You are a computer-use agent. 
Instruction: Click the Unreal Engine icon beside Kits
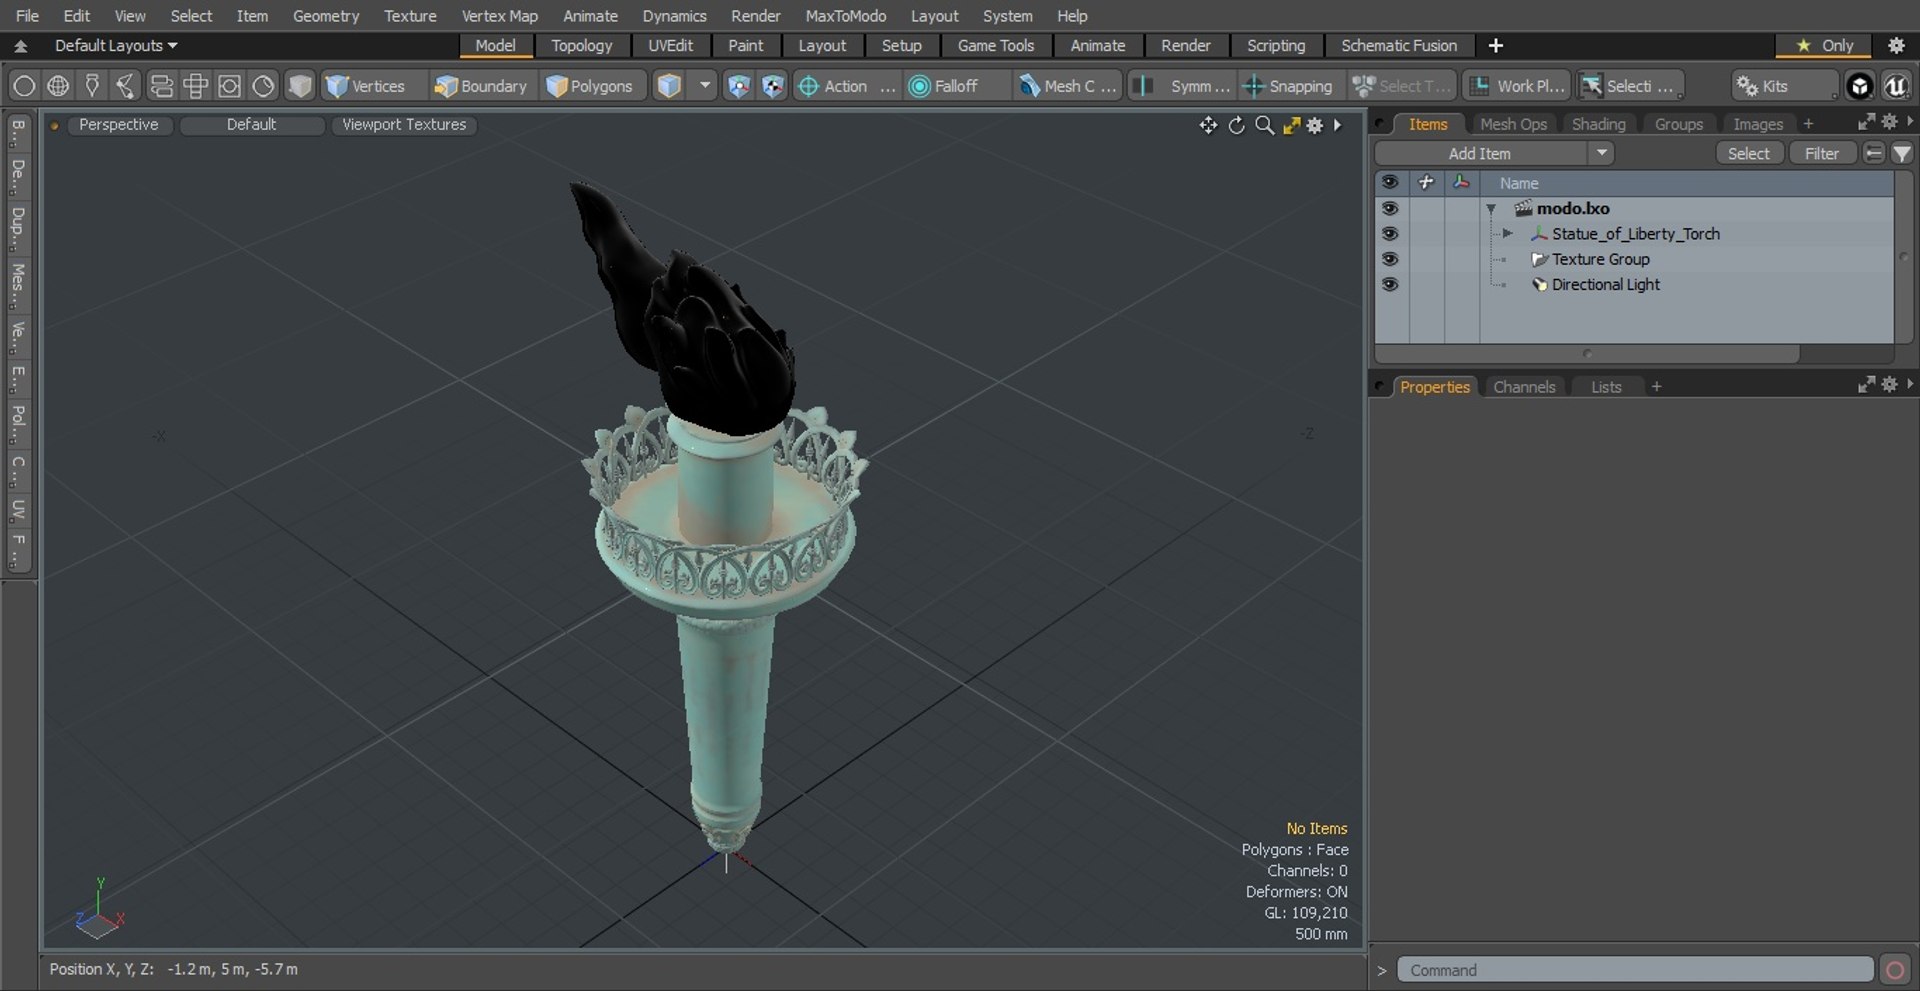[x=1895, y=86]
